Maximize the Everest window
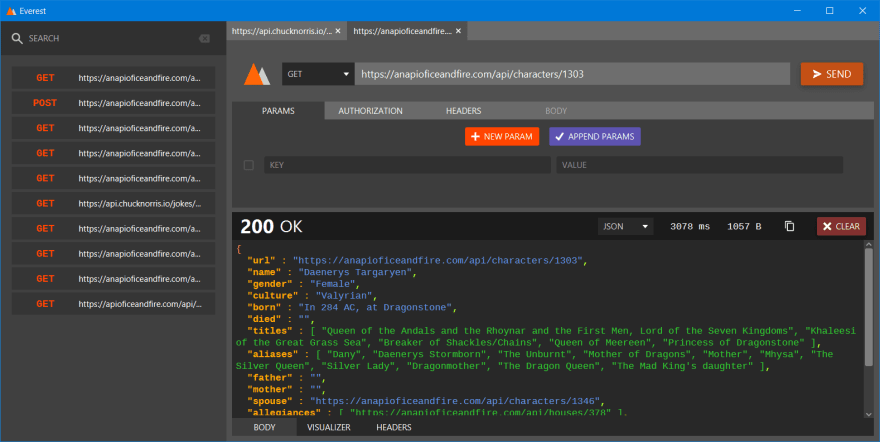This screenshot has height=442, width=880. click(x=829, y=11)
